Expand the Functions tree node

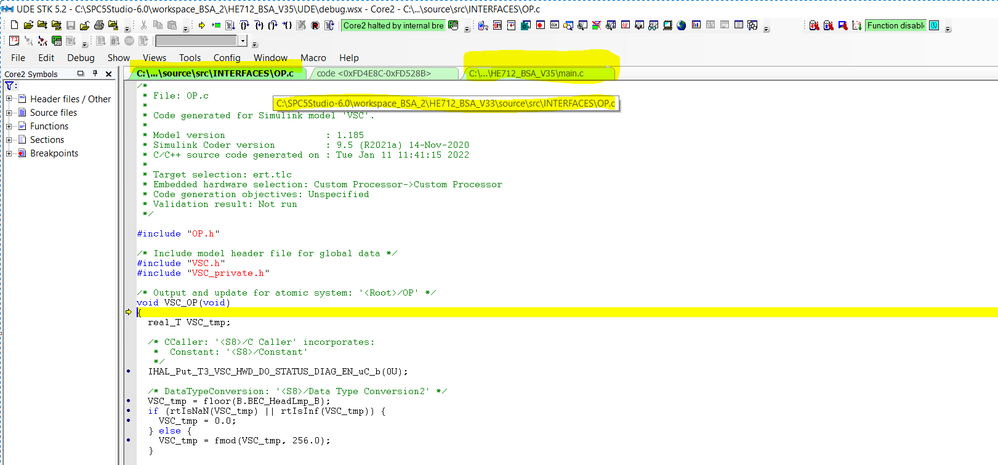[x=10, y=126]
